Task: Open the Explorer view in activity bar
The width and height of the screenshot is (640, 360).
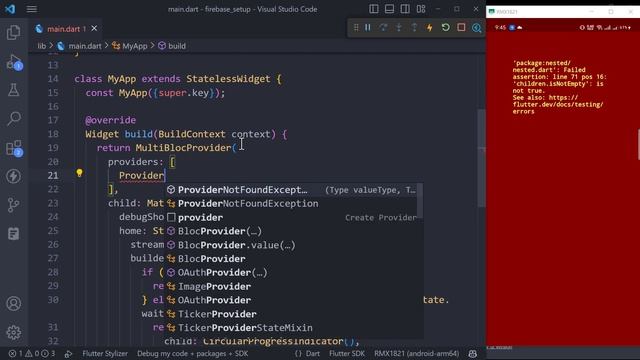Action: pos(13,32)
